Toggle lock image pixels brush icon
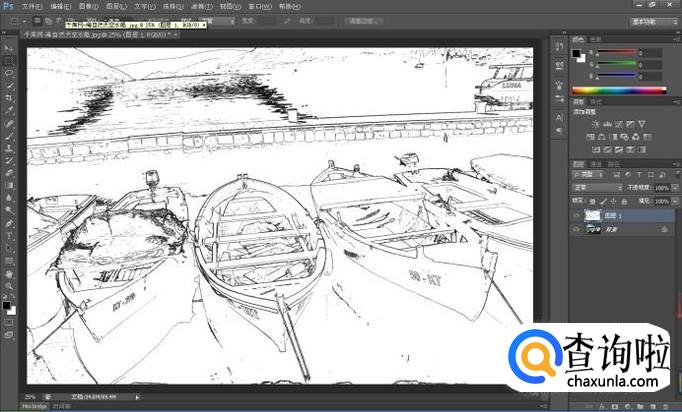 coord(603,201)
